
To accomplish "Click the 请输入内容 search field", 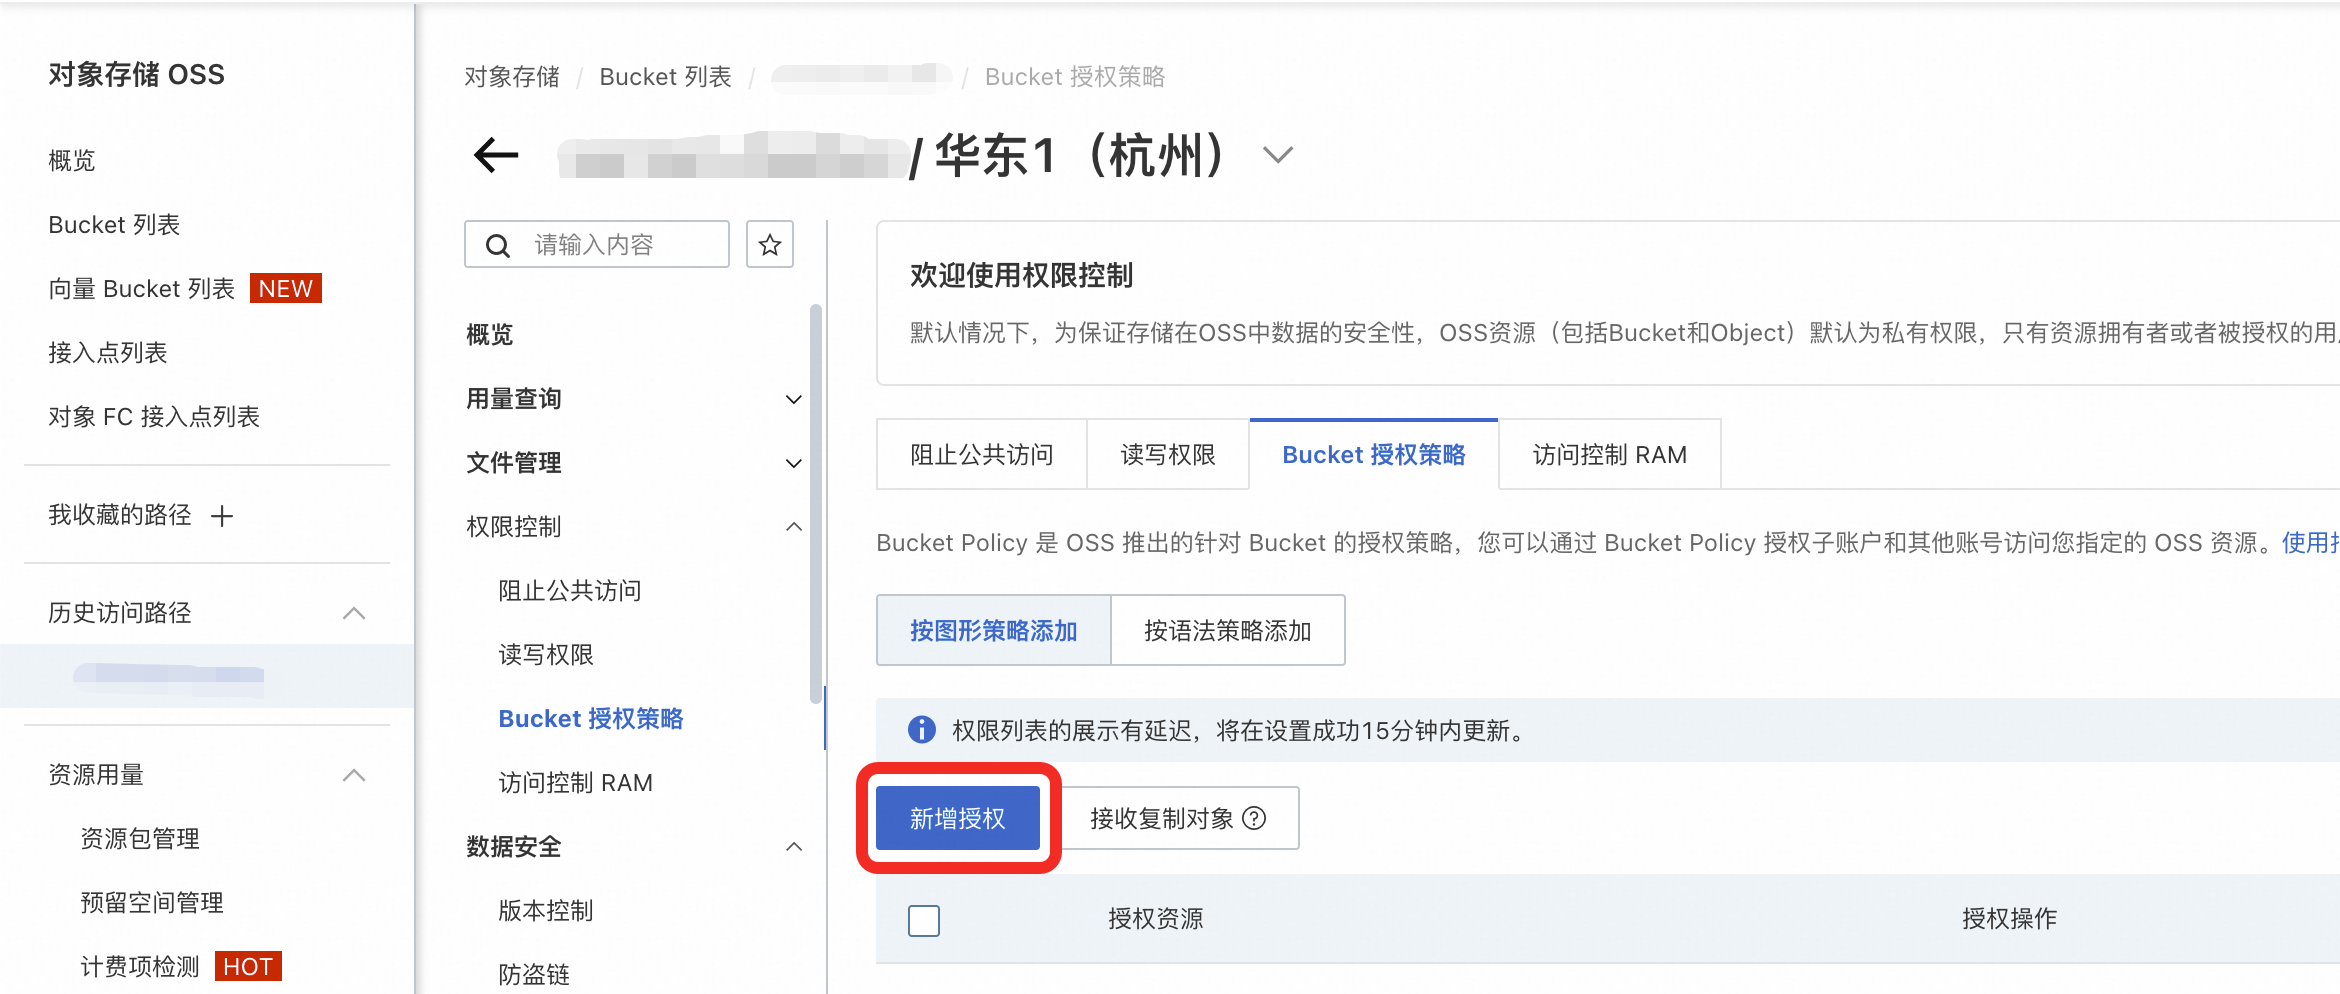I will (597, 245).
